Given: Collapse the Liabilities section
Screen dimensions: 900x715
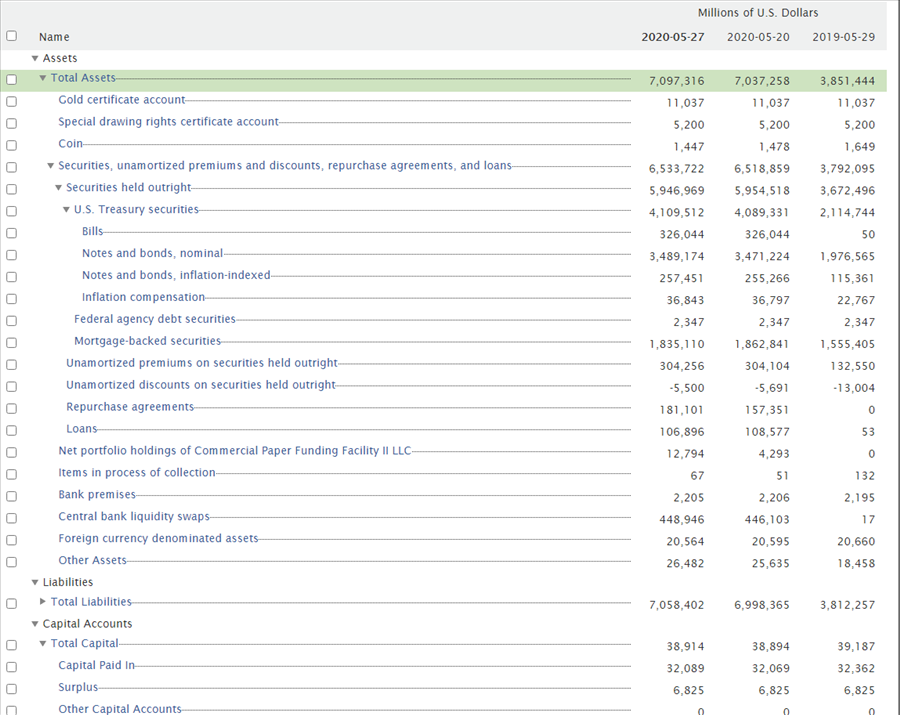Looking at the screenshot, I should pyautogui.click(x=35, y=582).
